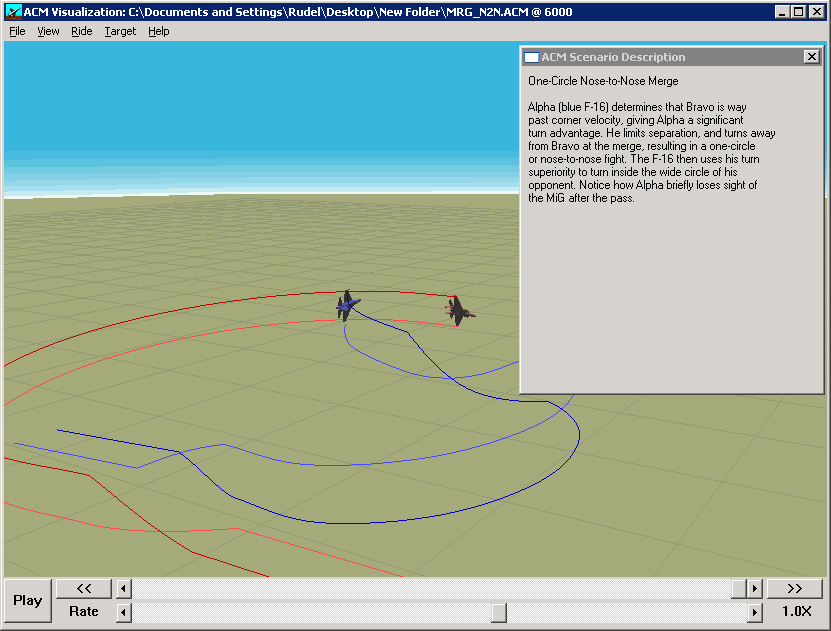
Task: Open the File menu
Action: [x=17, y=31]
